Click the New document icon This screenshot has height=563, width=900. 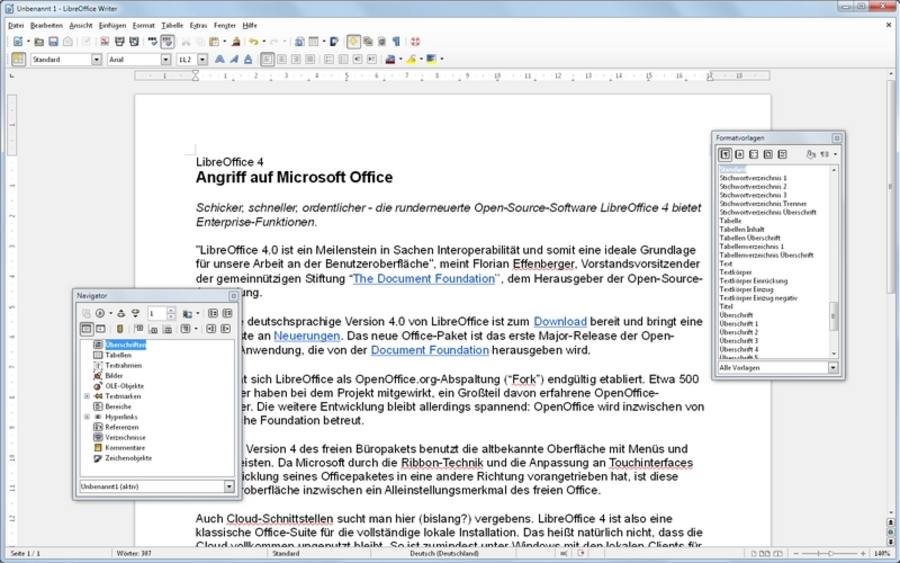[18, 41]
